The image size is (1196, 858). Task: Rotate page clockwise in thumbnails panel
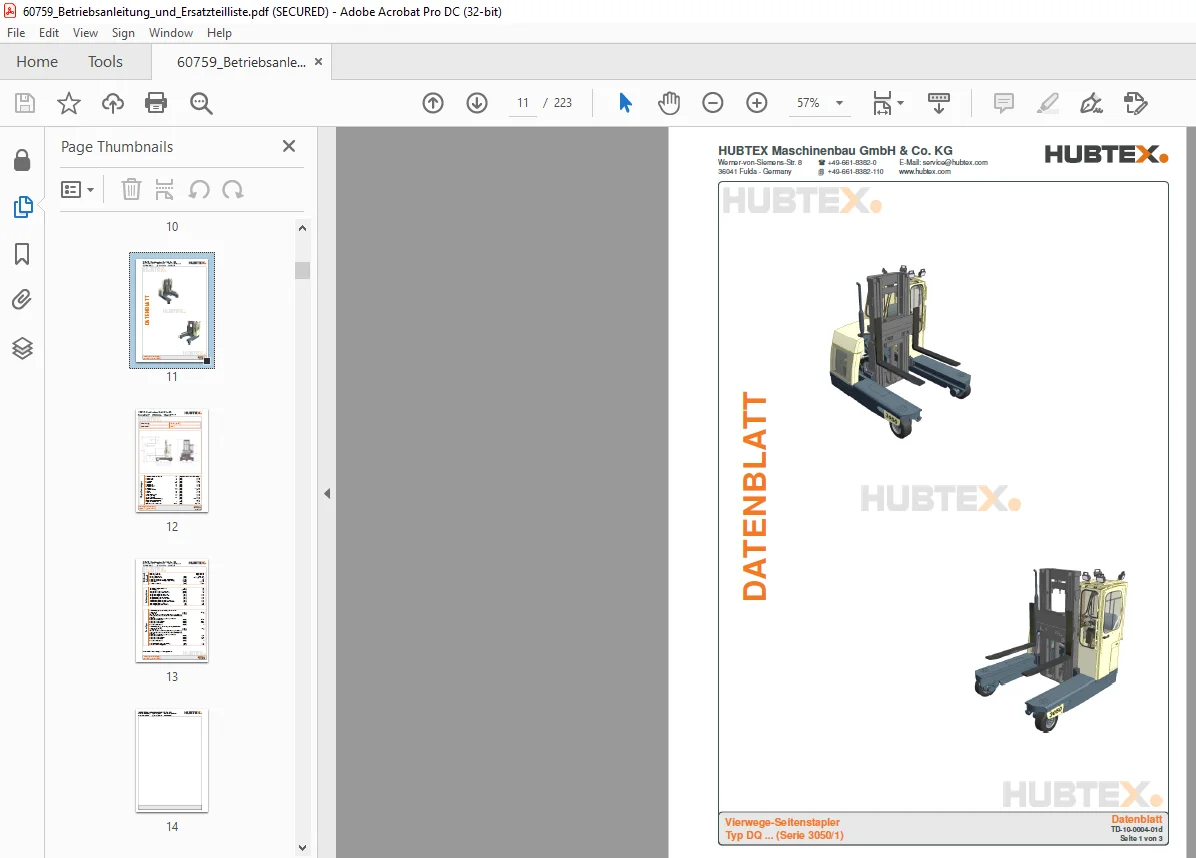[x=233, y=189]
